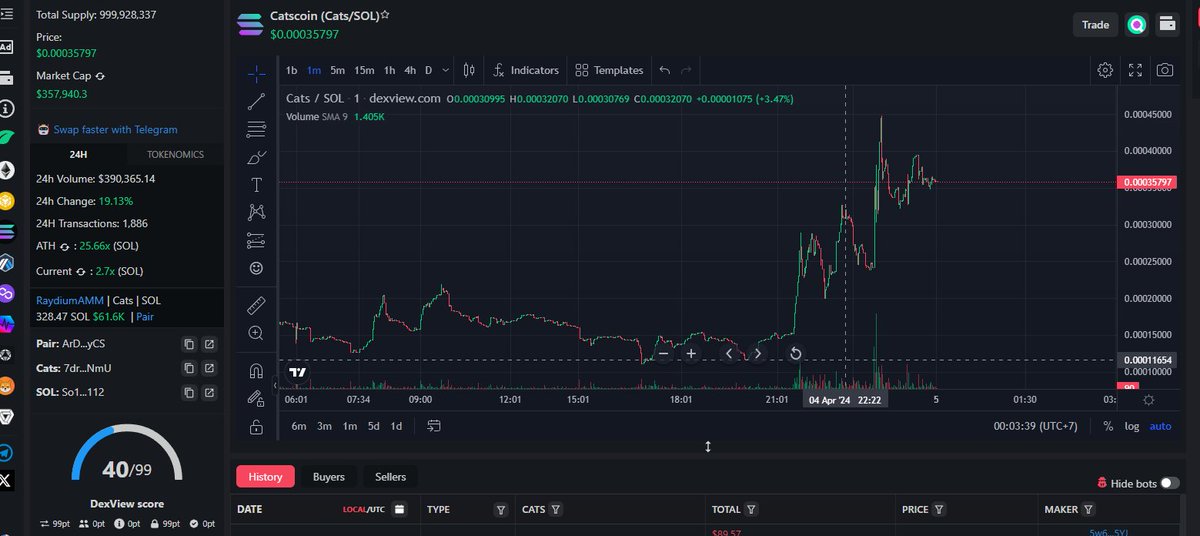Select the Text annotation tool
Screen dimensions: 1200x536
click(256, 185)
